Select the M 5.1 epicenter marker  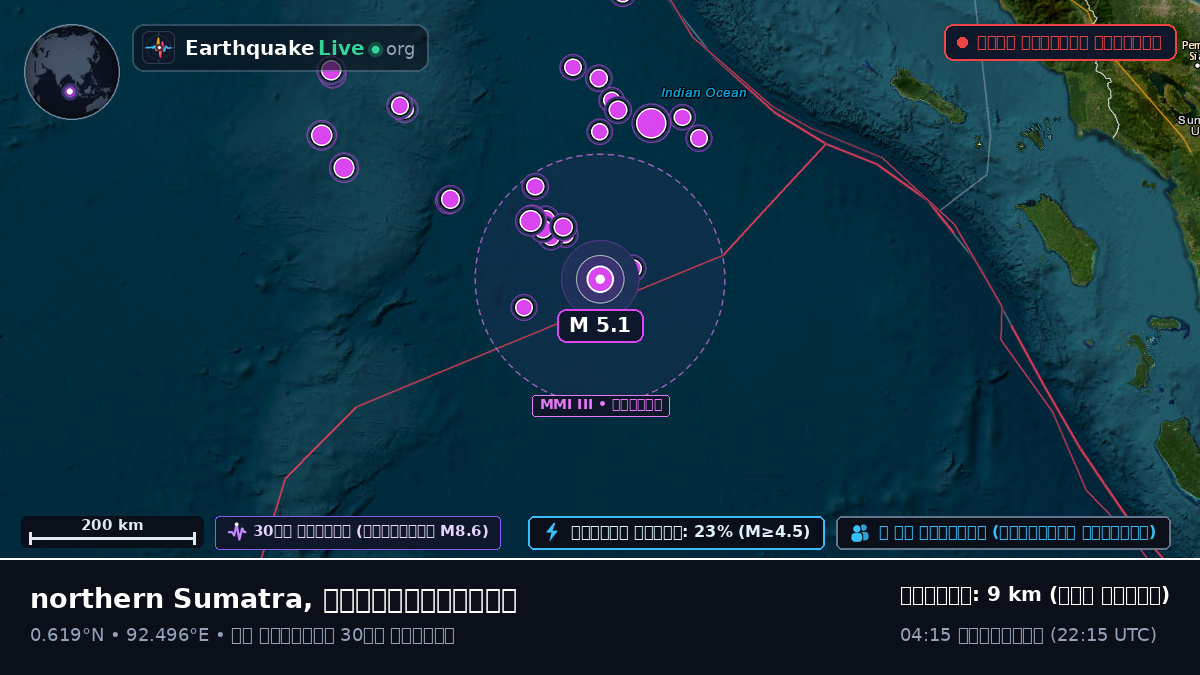pos(600,279)
